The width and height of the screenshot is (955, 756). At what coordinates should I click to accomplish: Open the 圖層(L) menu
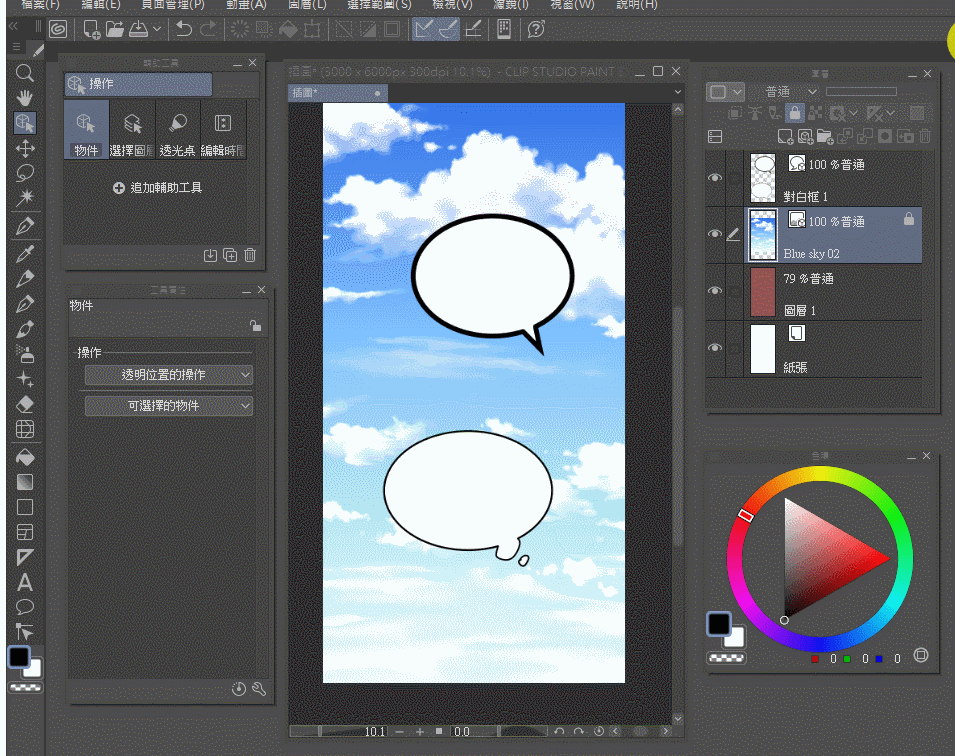coord(307,5)
